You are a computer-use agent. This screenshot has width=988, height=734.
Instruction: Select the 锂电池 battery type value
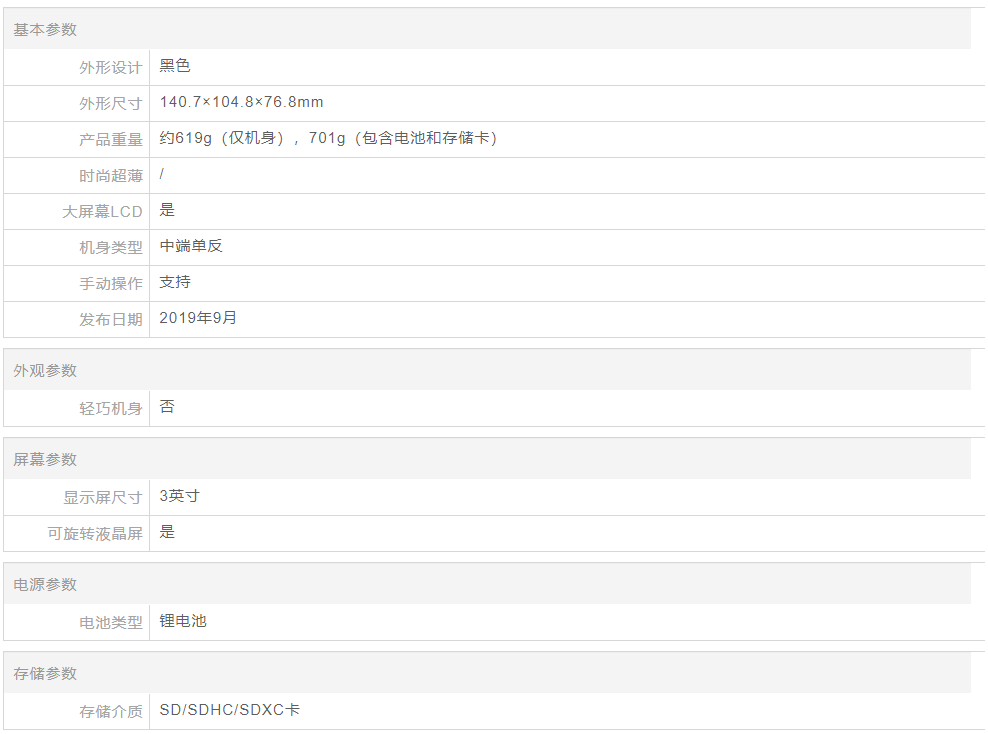point(183,621)
